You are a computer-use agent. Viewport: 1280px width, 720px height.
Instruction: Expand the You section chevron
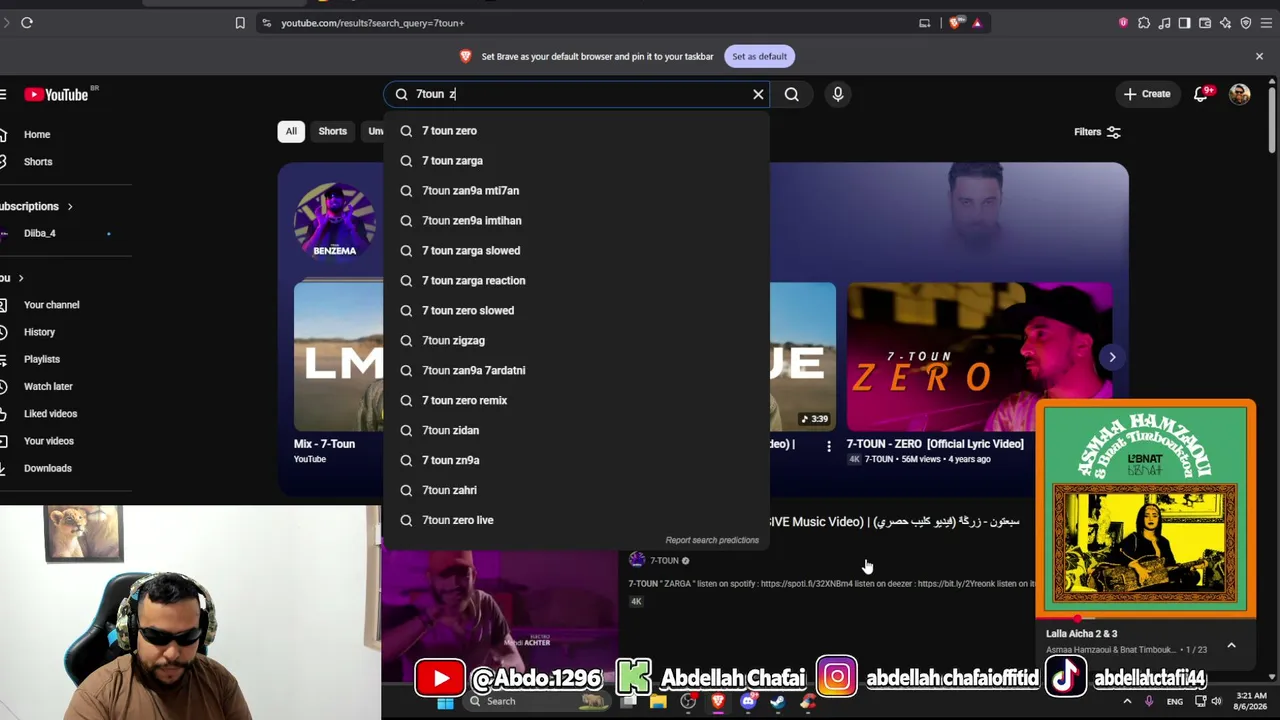pyautogui.click(x=20, y=278)
